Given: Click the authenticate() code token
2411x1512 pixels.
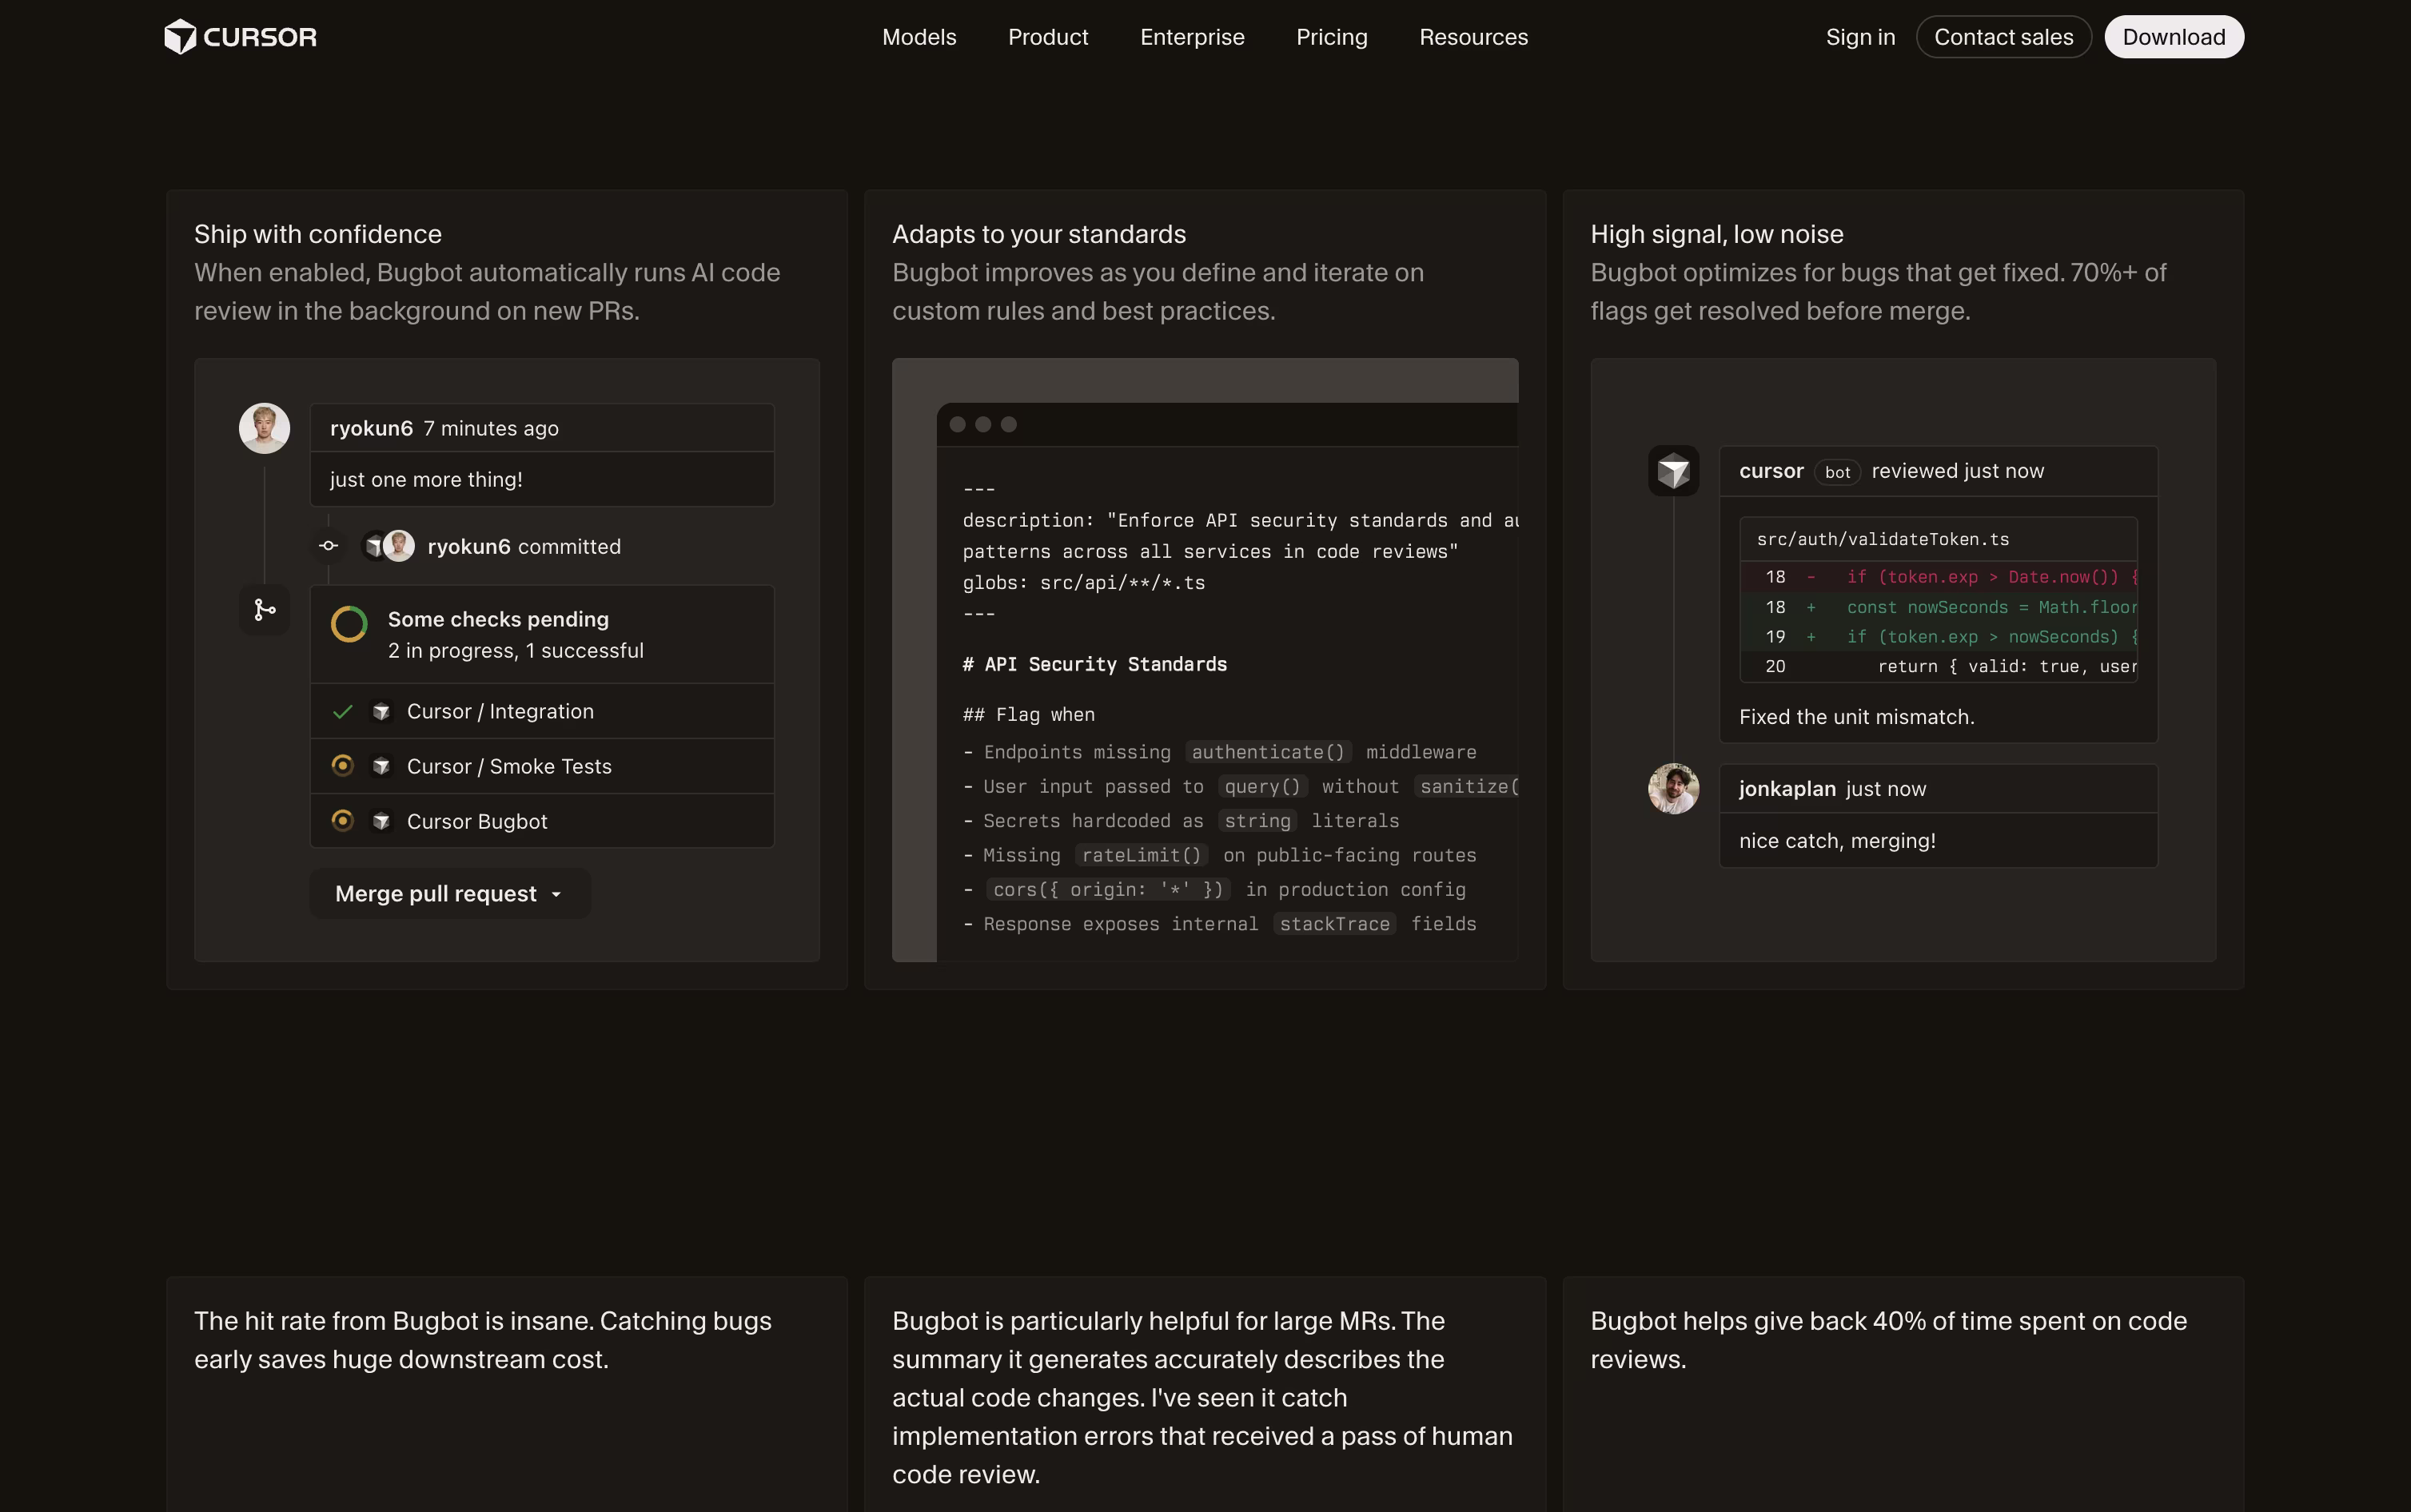Looking at the screenshot, I should [1268, 752].
